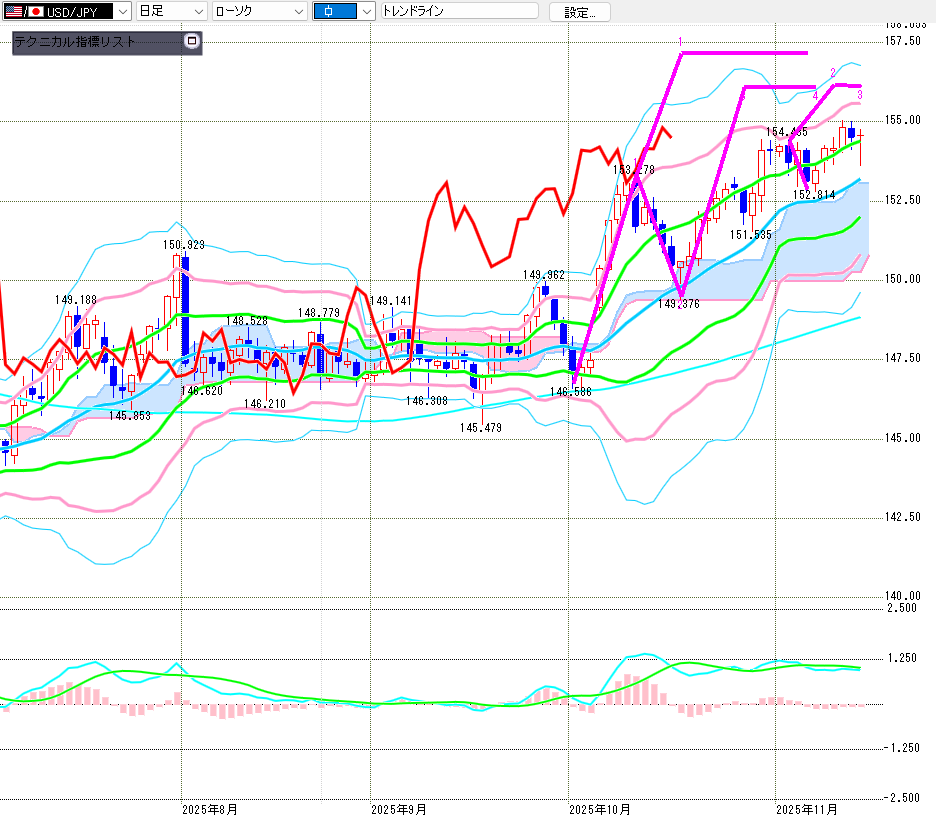Collapse the テクニカル指標リスト panel with its square icon
Image resolution: width=936 pixels, height=820 pixels.
(x=192, y=42)
